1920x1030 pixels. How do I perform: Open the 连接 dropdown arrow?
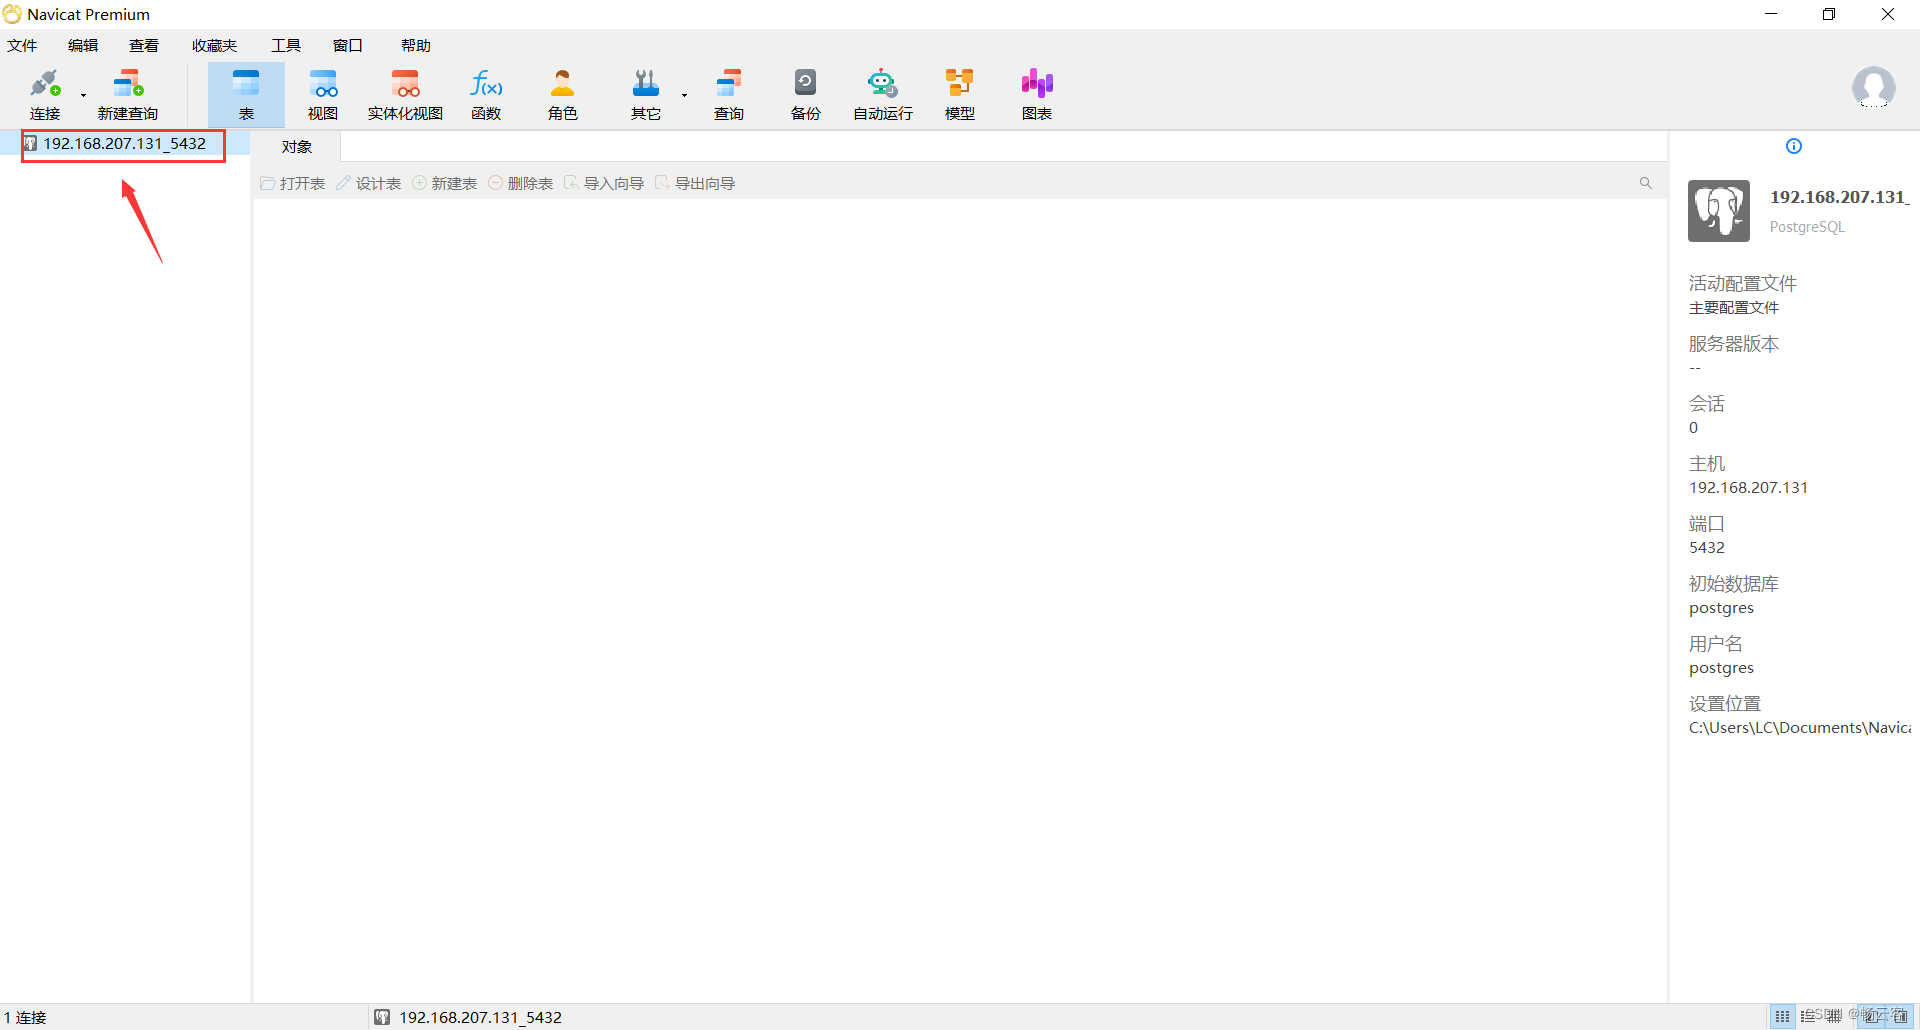tap(83, 96)
